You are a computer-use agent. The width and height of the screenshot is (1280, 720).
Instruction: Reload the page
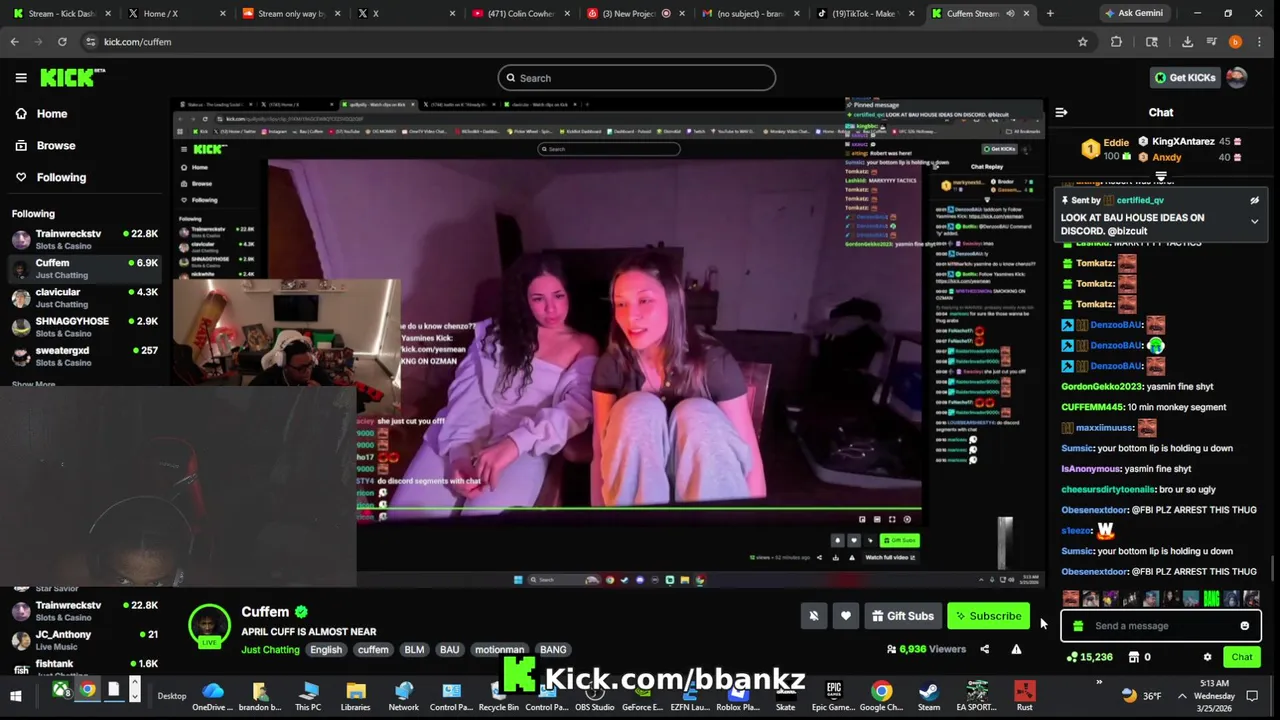(x=62, y=42)
